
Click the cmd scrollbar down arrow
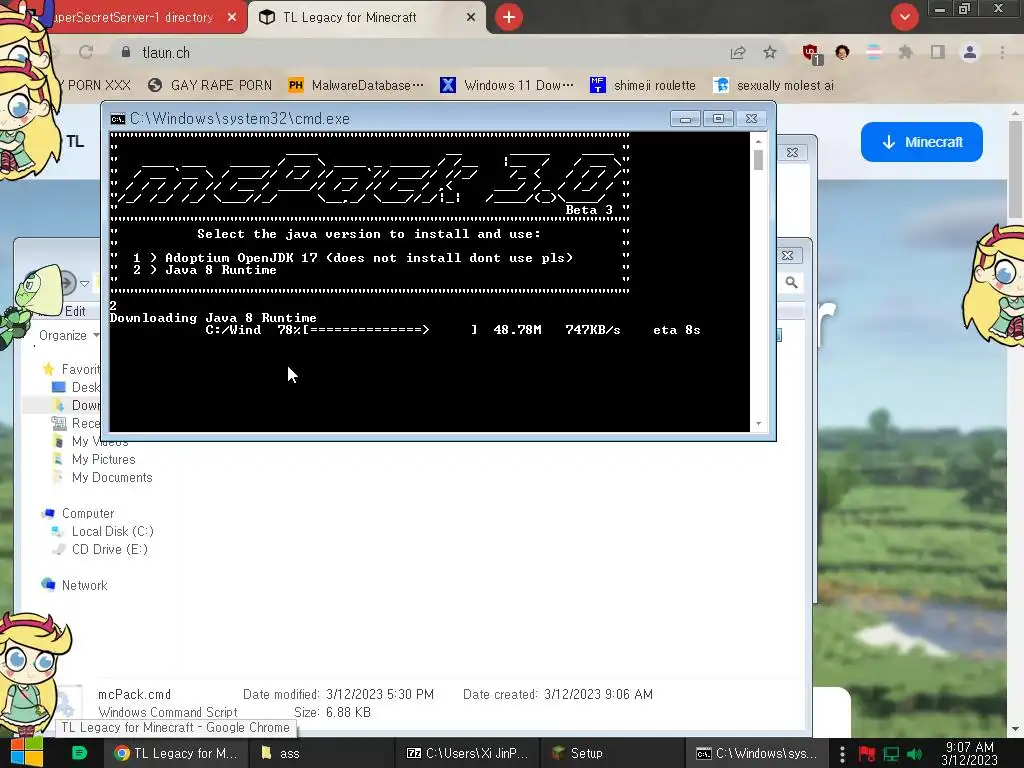(758, 424)
